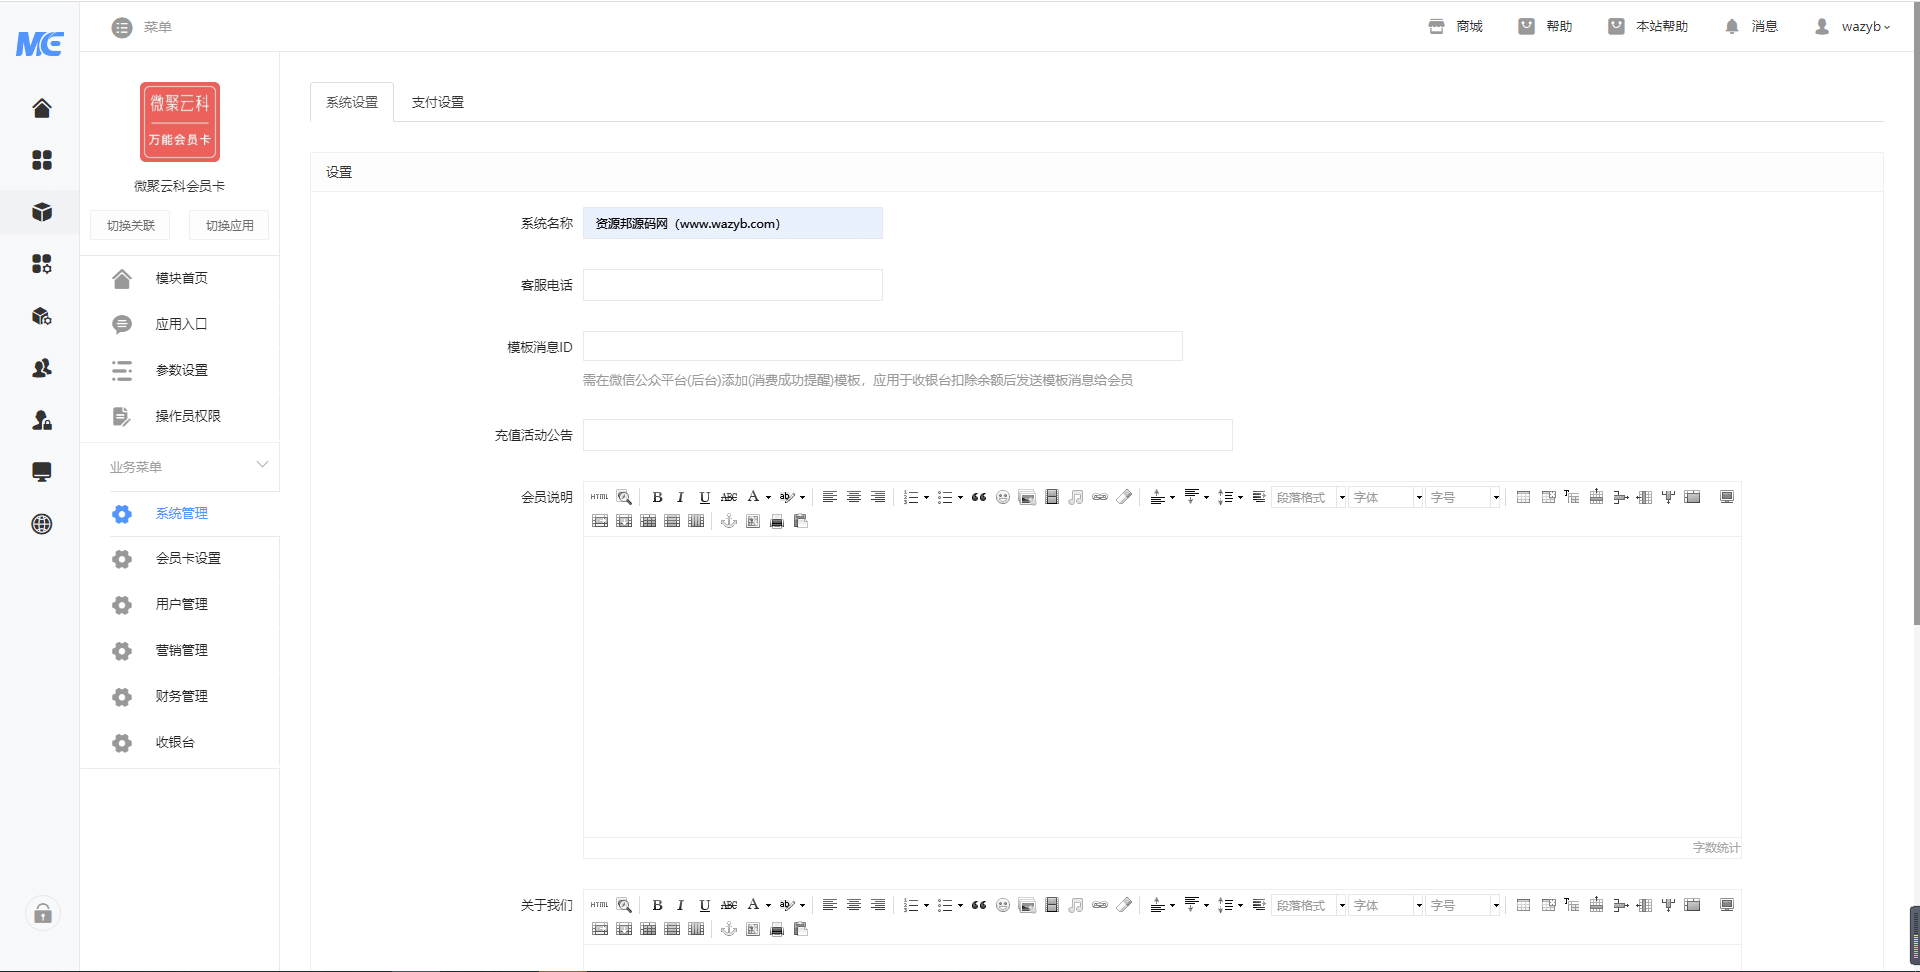Image resolution: width=1920 pixels, height=972 pixels.
Task: Insert image in 会员说明 editor
Action: coord(1027,497)
